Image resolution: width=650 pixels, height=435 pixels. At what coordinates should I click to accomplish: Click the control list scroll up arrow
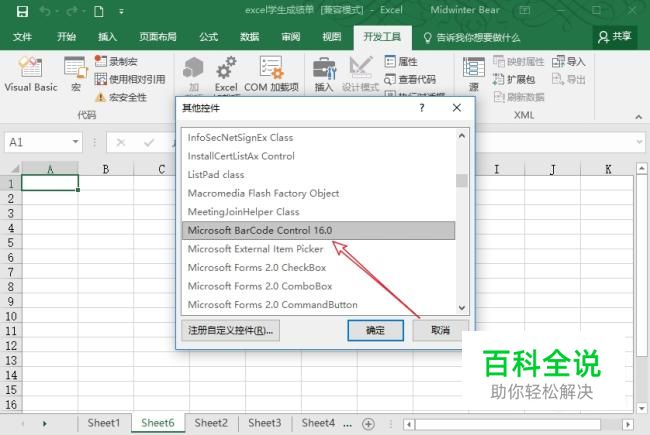tap(462, 136)
